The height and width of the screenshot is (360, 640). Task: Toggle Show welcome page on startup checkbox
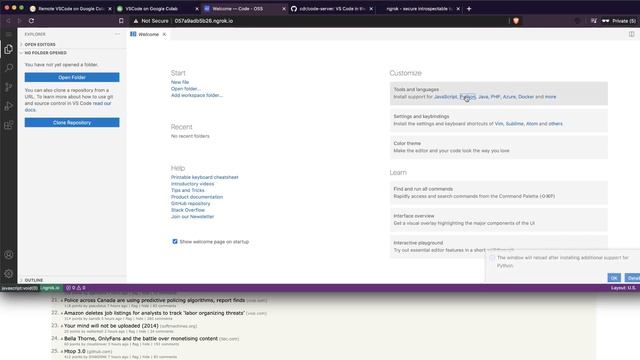(175, 242)
